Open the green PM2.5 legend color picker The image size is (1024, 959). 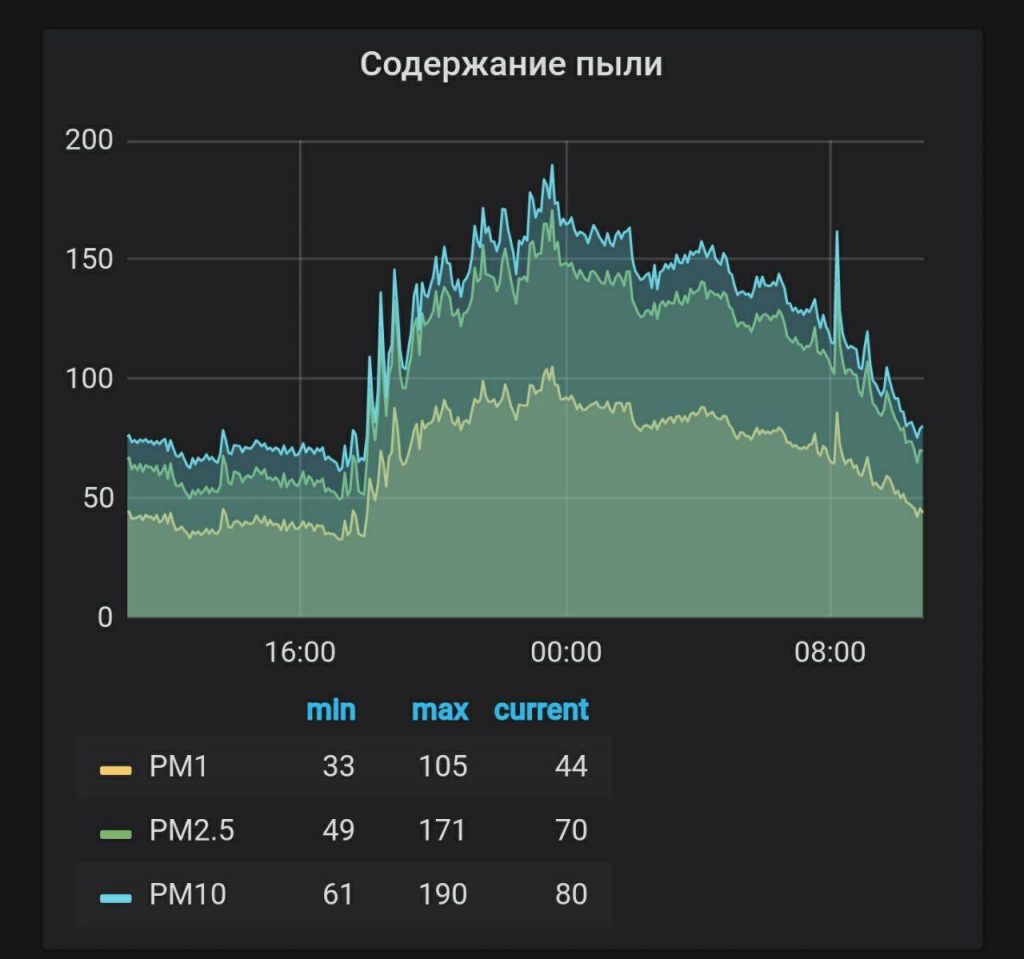click(116, 832)
